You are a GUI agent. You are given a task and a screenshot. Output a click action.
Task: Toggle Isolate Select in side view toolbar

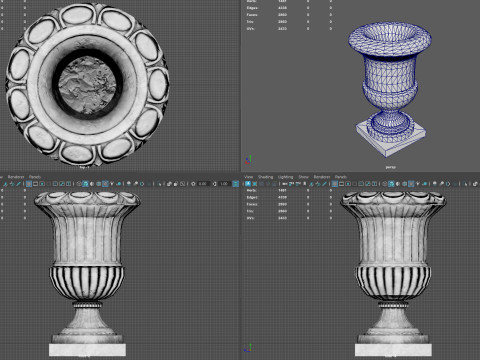(465, 184)
